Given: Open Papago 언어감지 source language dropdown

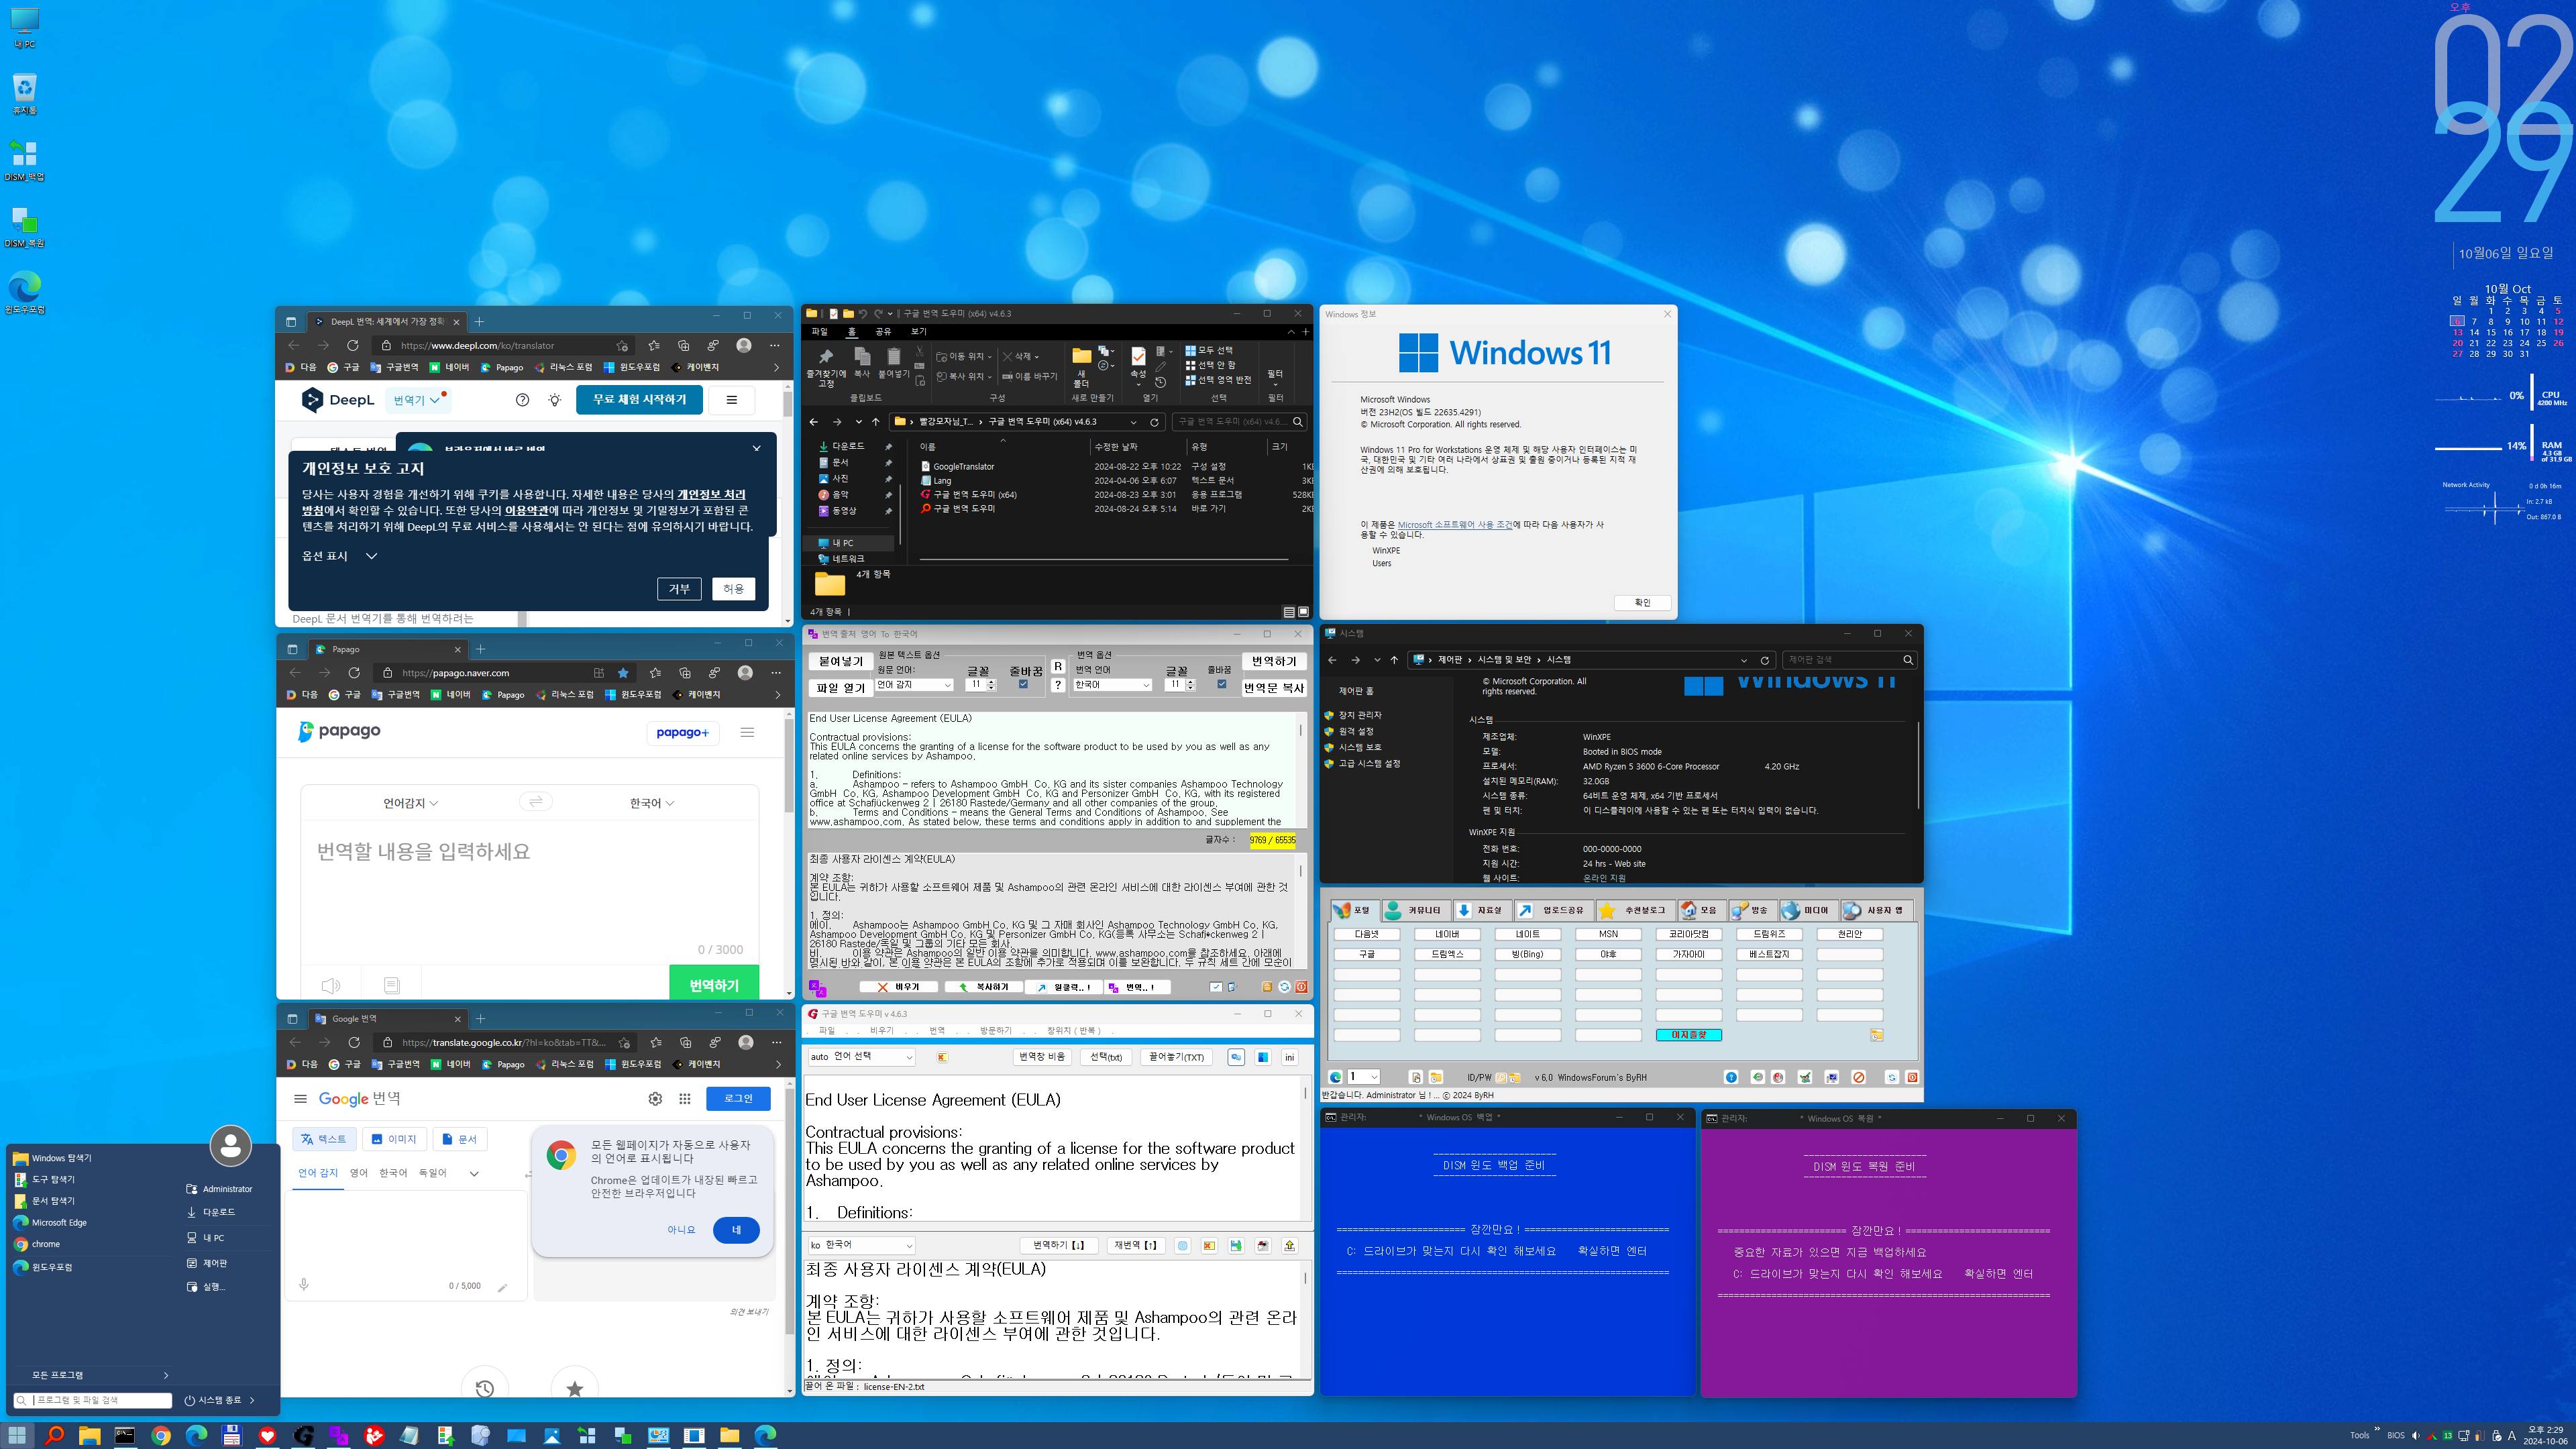Looking at the screenshot, I should click(411, 803).
